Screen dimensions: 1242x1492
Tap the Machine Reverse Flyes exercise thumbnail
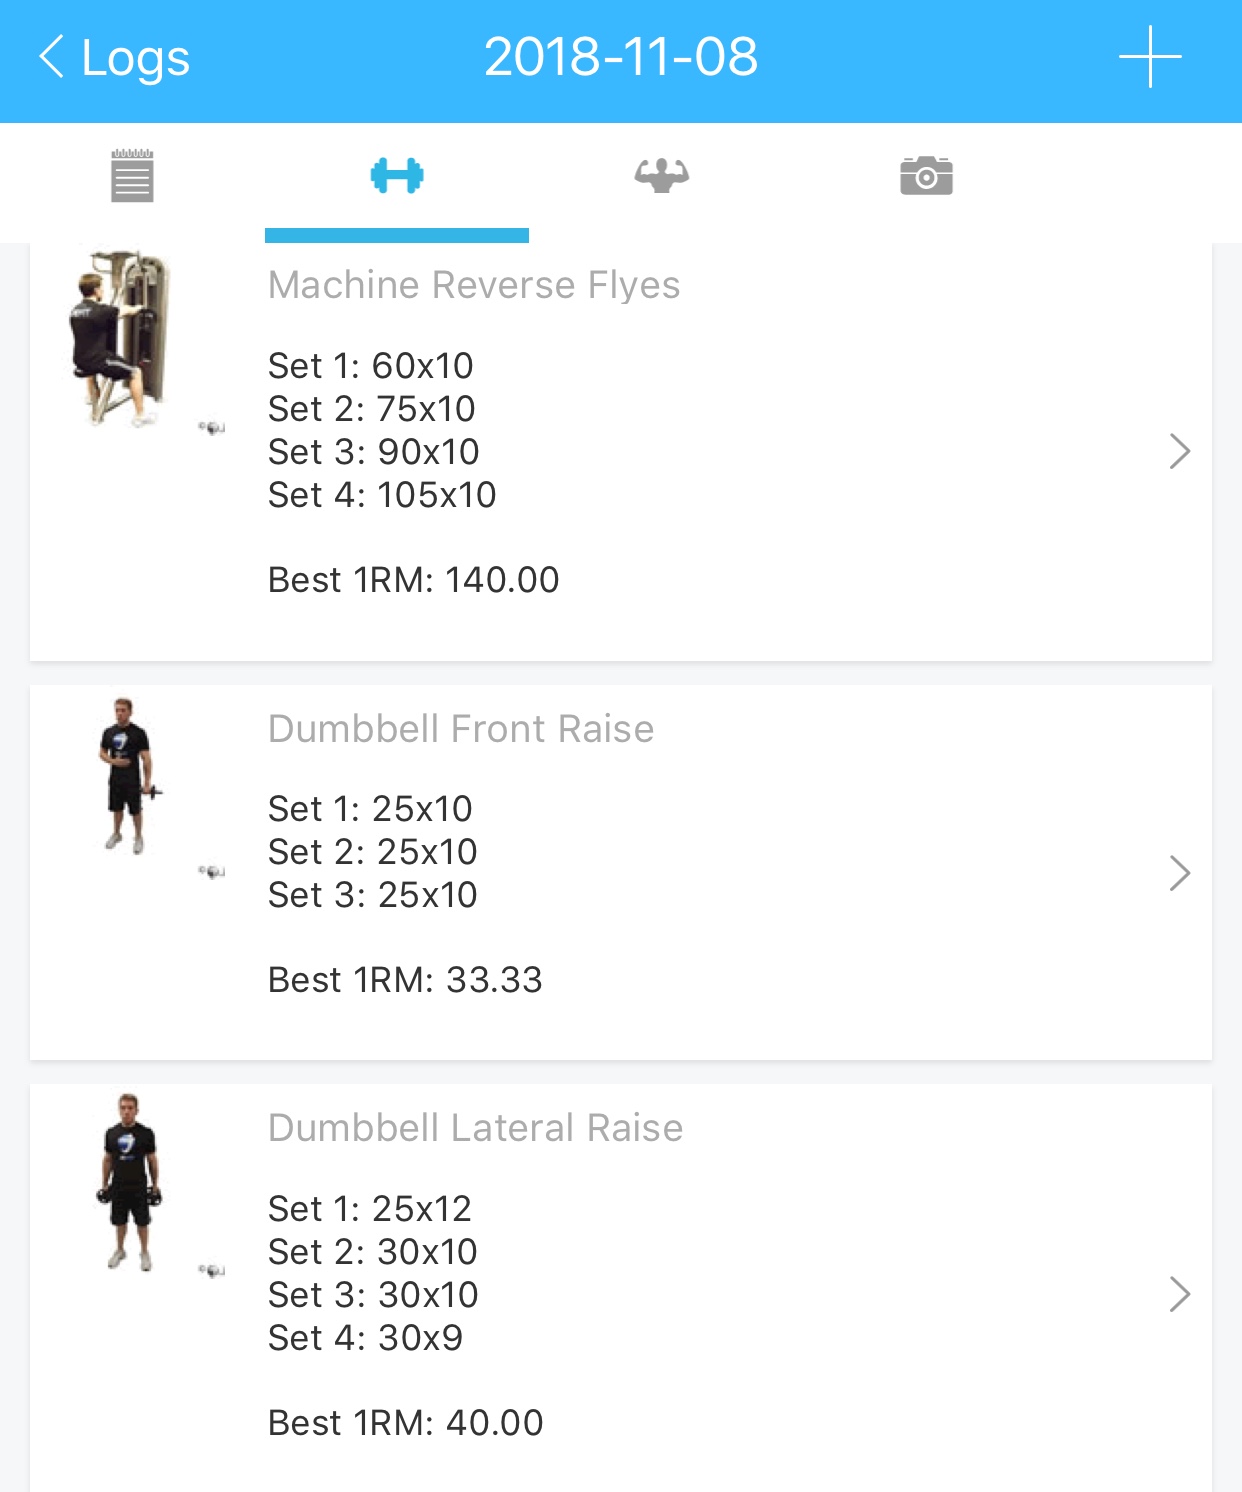pyautogui.click(x=120, y=338)
